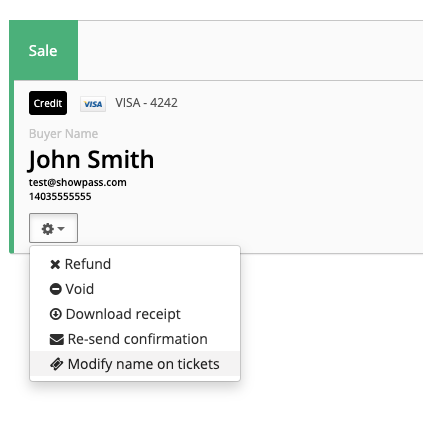Click the black Credit badge
The height and width of the screenshot is (423, 423).
pos(48,103)
